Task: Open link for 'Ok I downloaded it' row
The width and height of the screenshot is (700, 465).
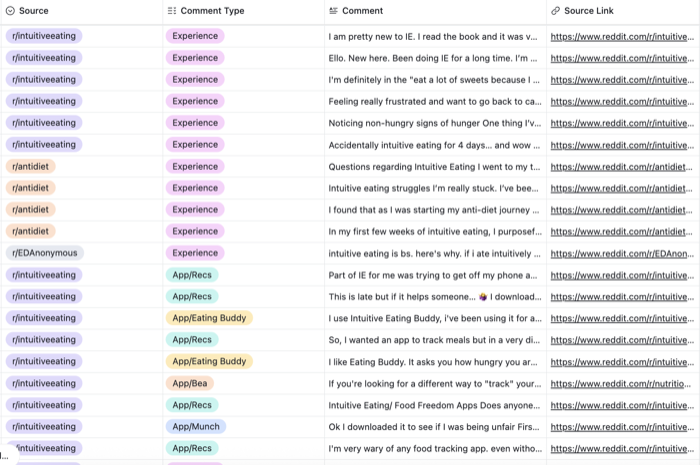Action: [622, 427]
